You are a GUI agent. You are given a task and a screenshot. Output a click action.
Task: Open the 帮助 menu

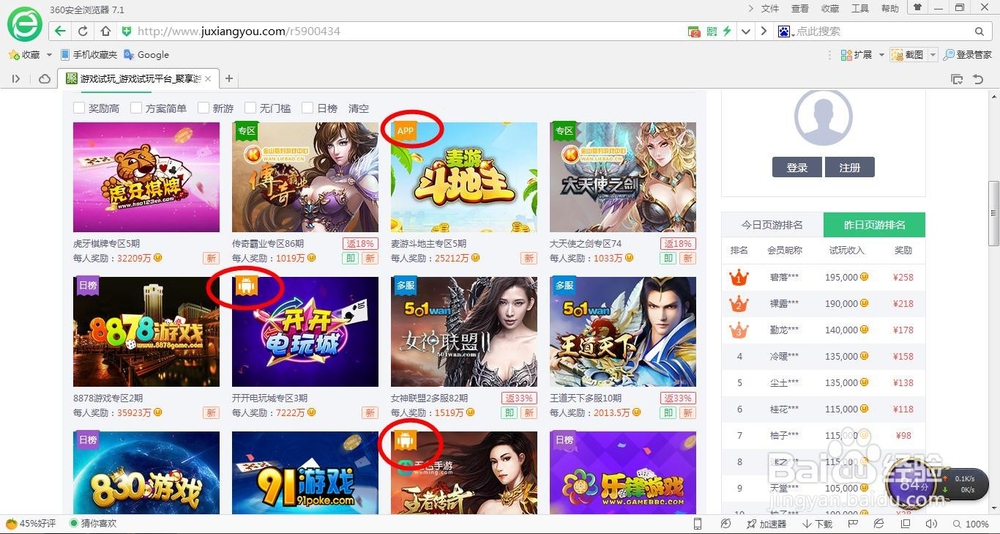(x=890, y=8)
